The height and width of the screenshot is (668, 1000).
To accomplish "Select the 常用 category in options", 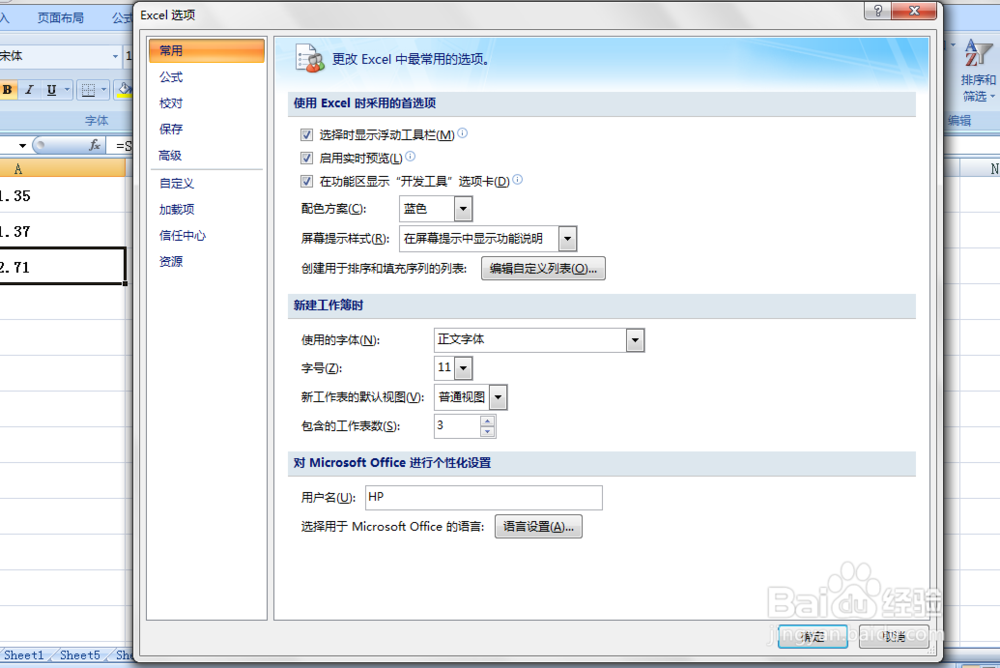I will tap(207, 50).
